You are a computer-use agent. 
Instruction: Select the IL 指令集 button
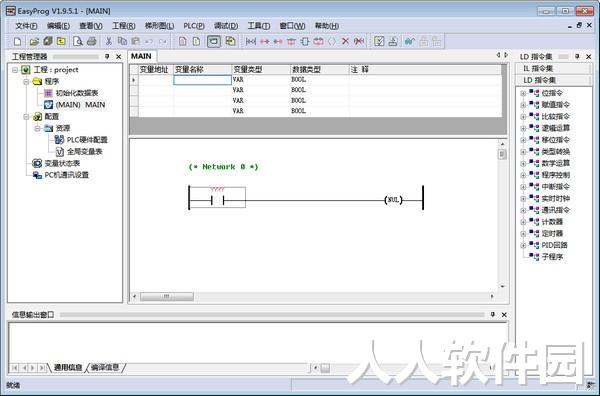click(553, 68)
